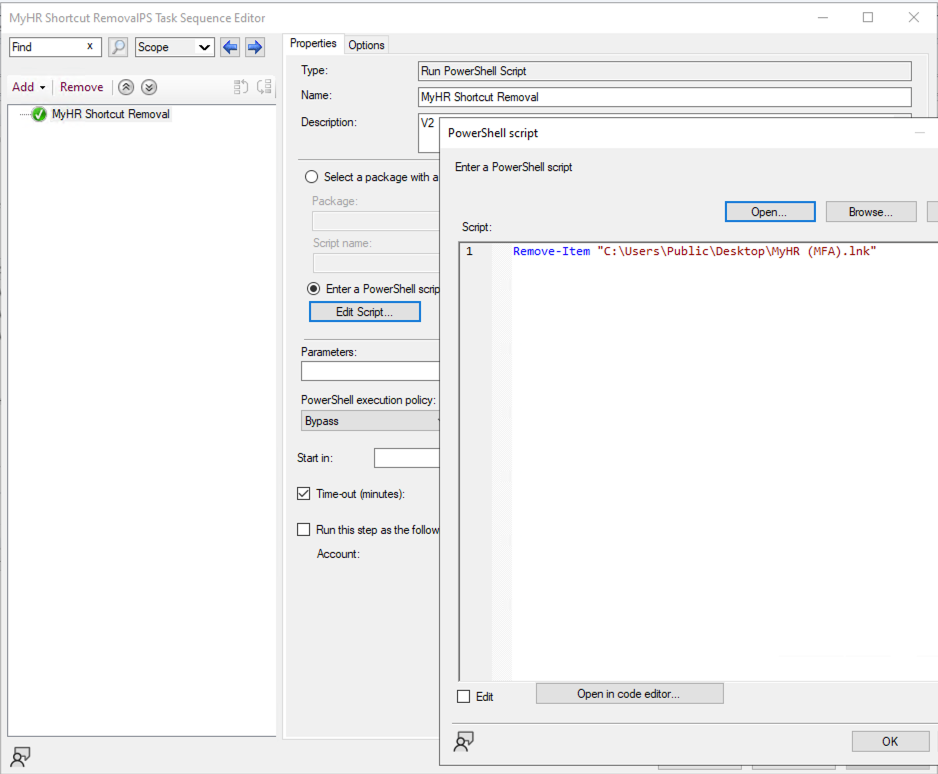
Task: Enable 'Run this step as' account checkbox
Action: click(x=304, y=530)
